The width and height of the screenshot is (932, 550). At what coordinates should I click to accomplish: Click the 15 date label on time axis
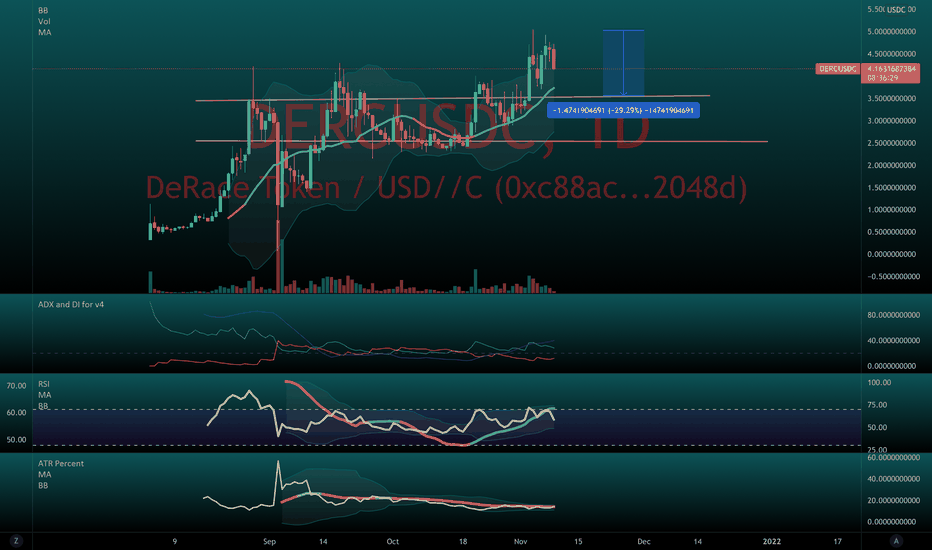click(578, 541)
